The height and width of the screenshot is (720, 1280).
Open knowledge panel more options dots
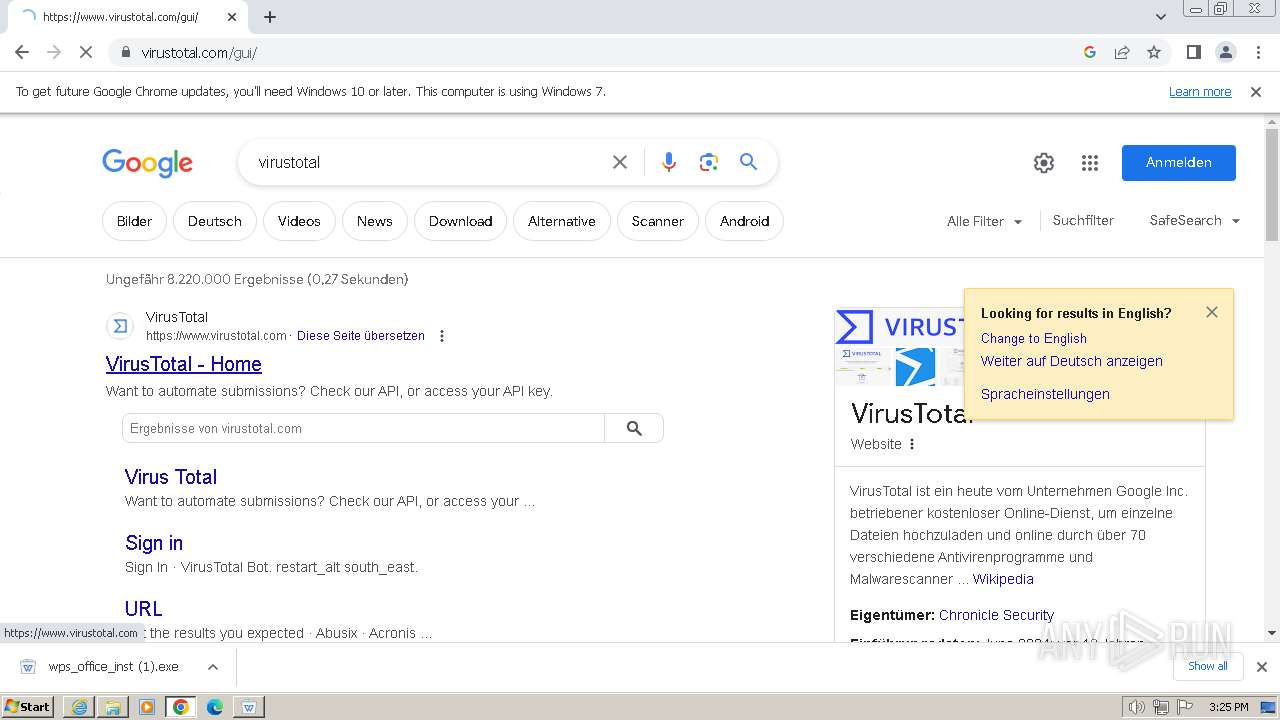tap(912, 444)
